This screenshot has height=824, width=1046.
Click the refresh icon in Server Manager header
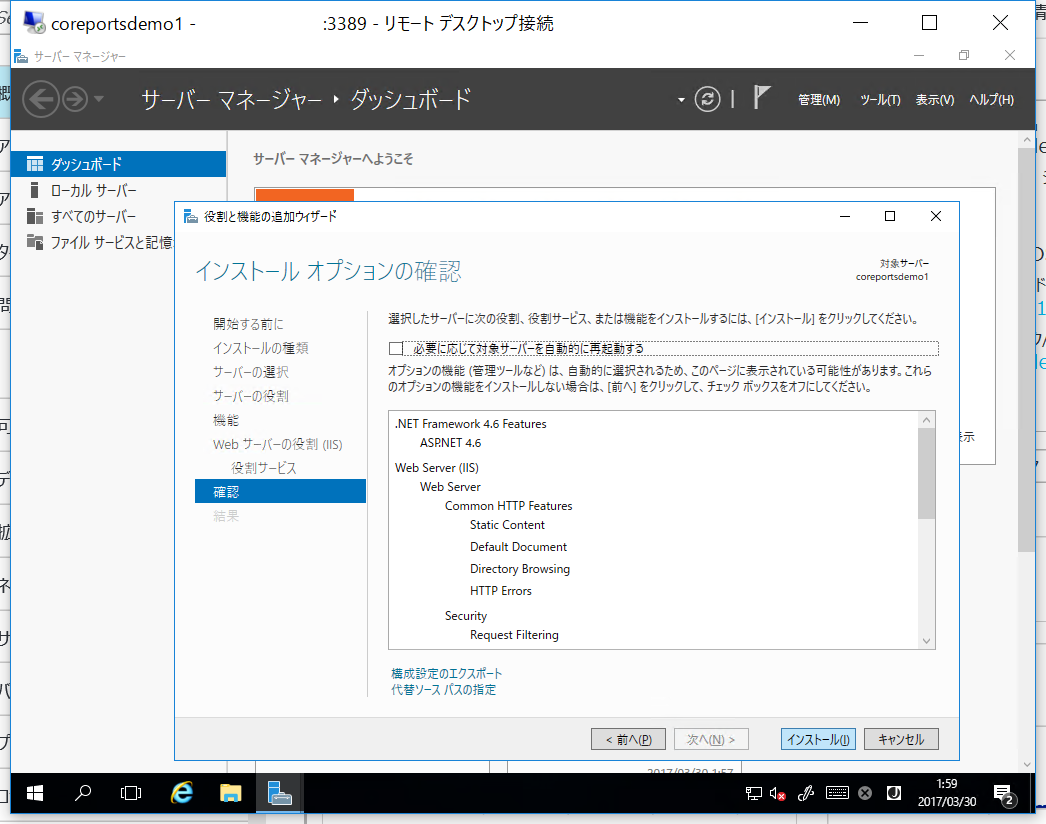(707, 99)
